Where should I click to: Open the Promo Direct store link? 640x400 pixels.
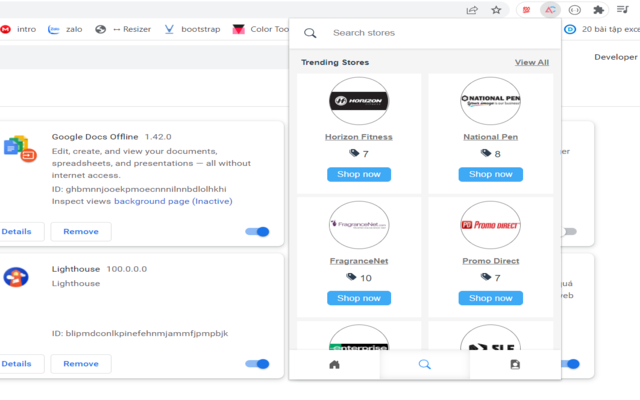[491, 261]
